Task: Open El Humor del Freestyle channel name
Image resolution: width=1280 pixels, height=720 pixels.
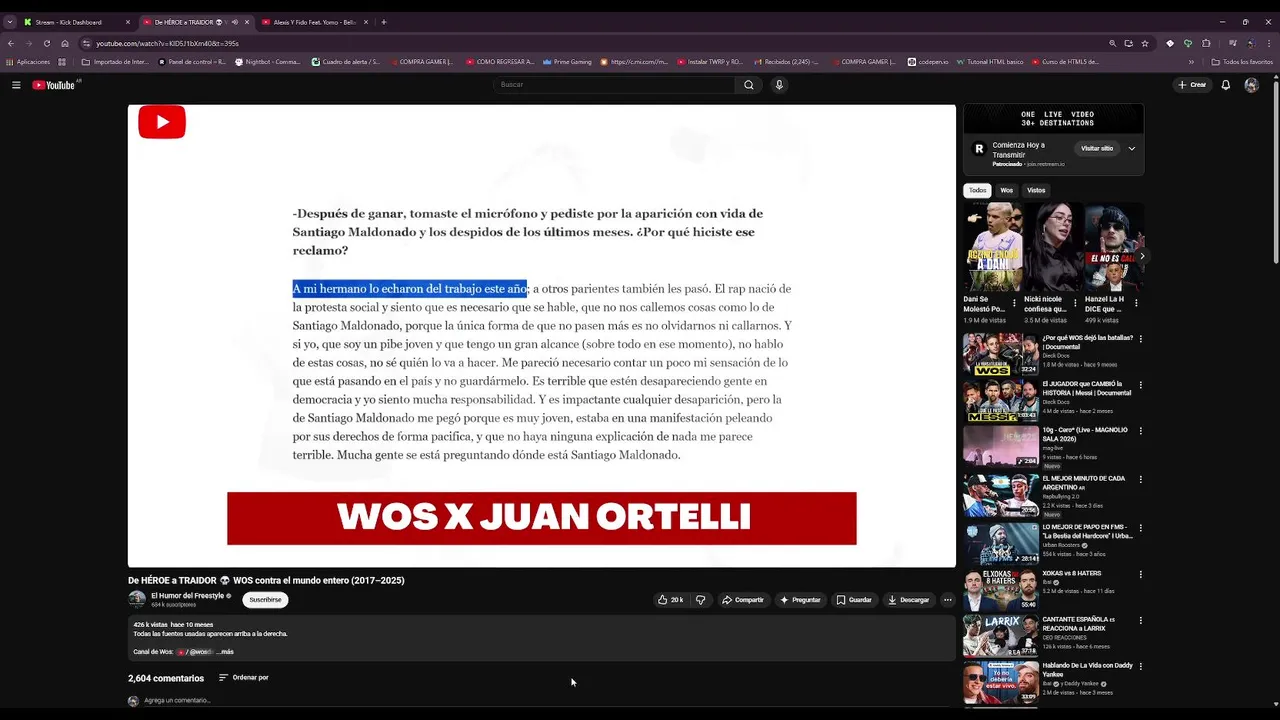Action: 187,596
